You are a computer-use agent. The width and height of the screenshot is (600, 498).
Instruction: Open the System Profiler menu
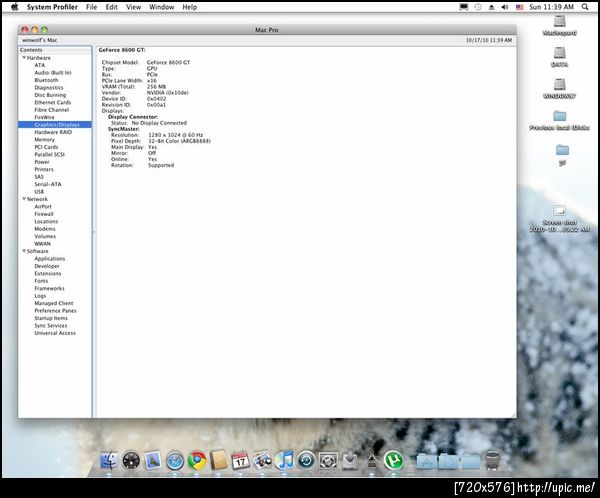(52, 7)
